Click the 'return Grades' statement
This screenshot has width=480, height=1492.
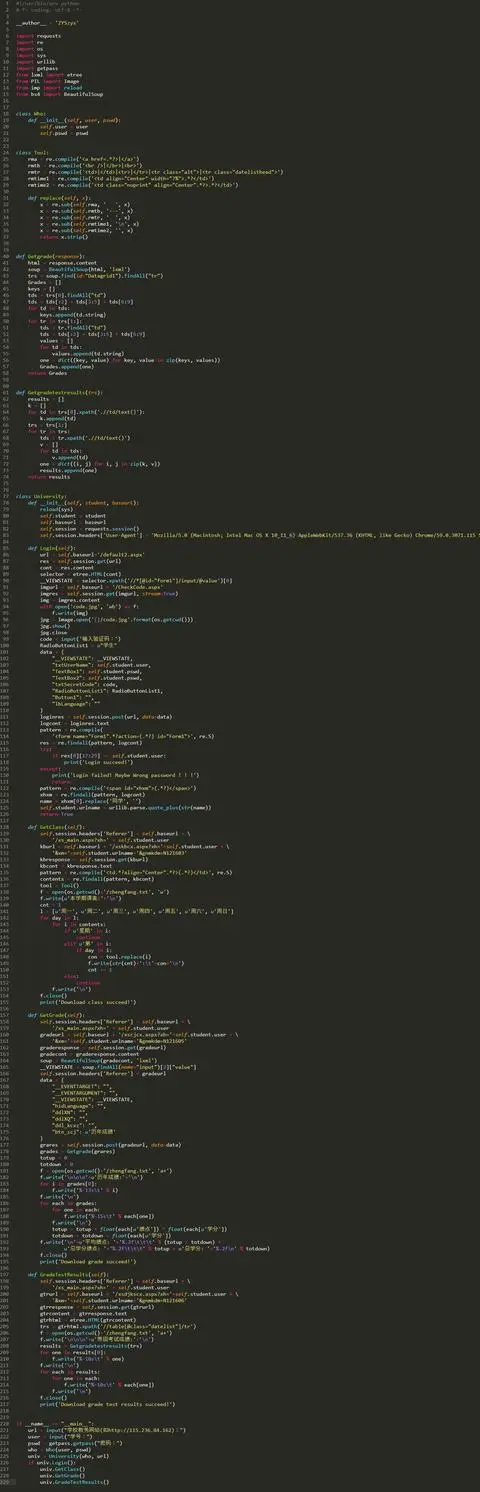point(45,373)
